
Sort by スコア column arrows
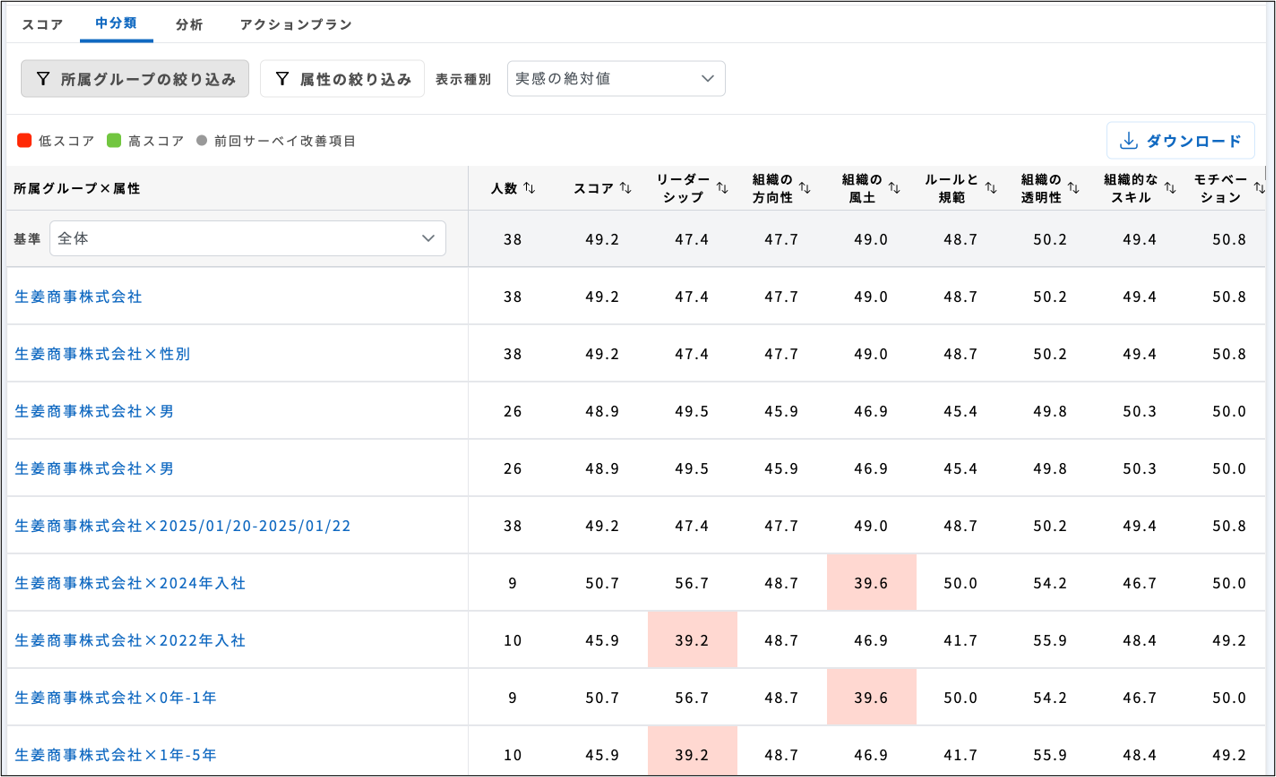pyautogui.click(x=625, y=188)
